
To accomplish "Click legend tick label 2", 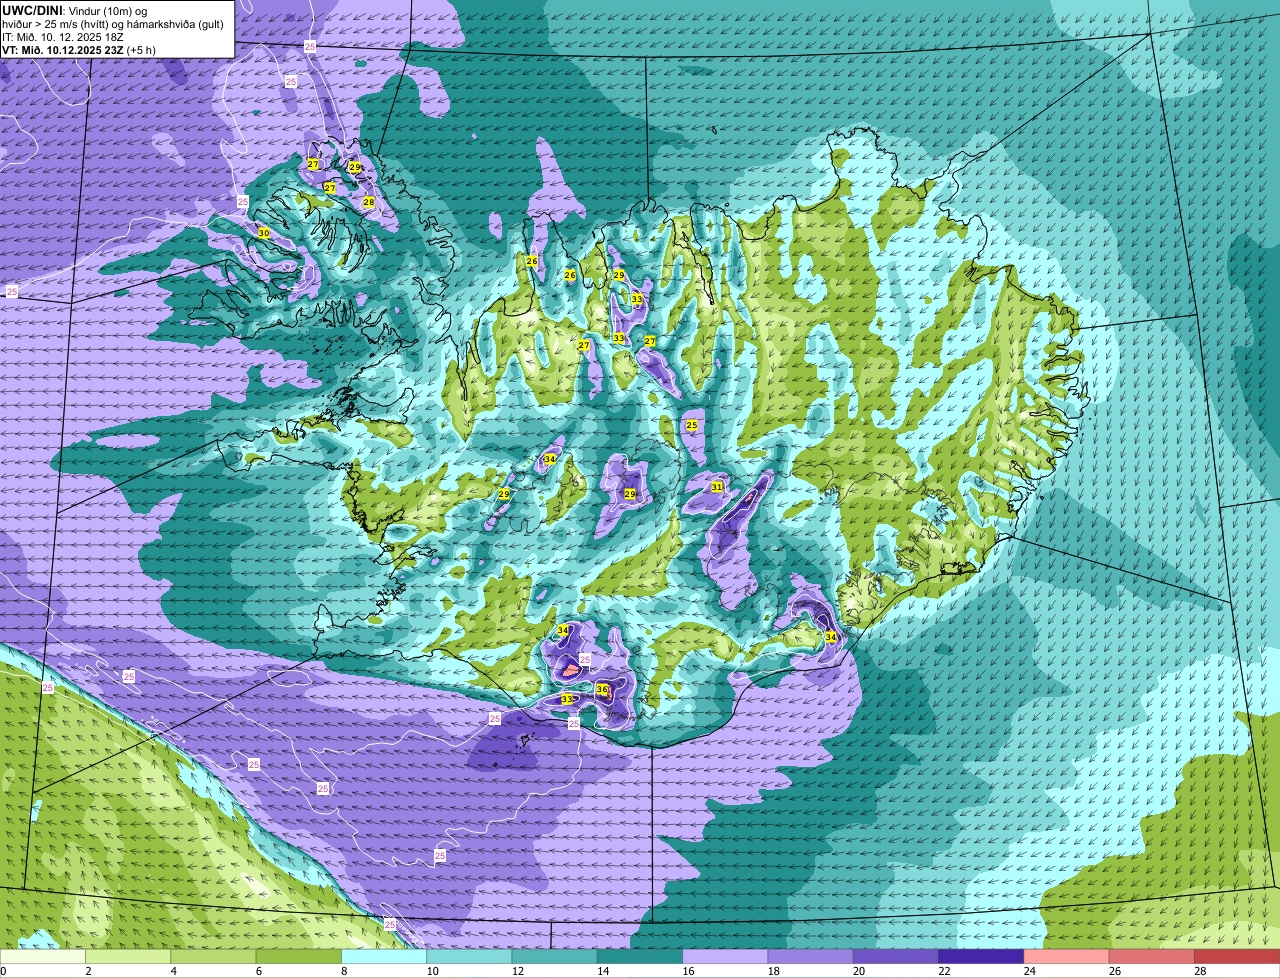I will click(x=88, y=971).
